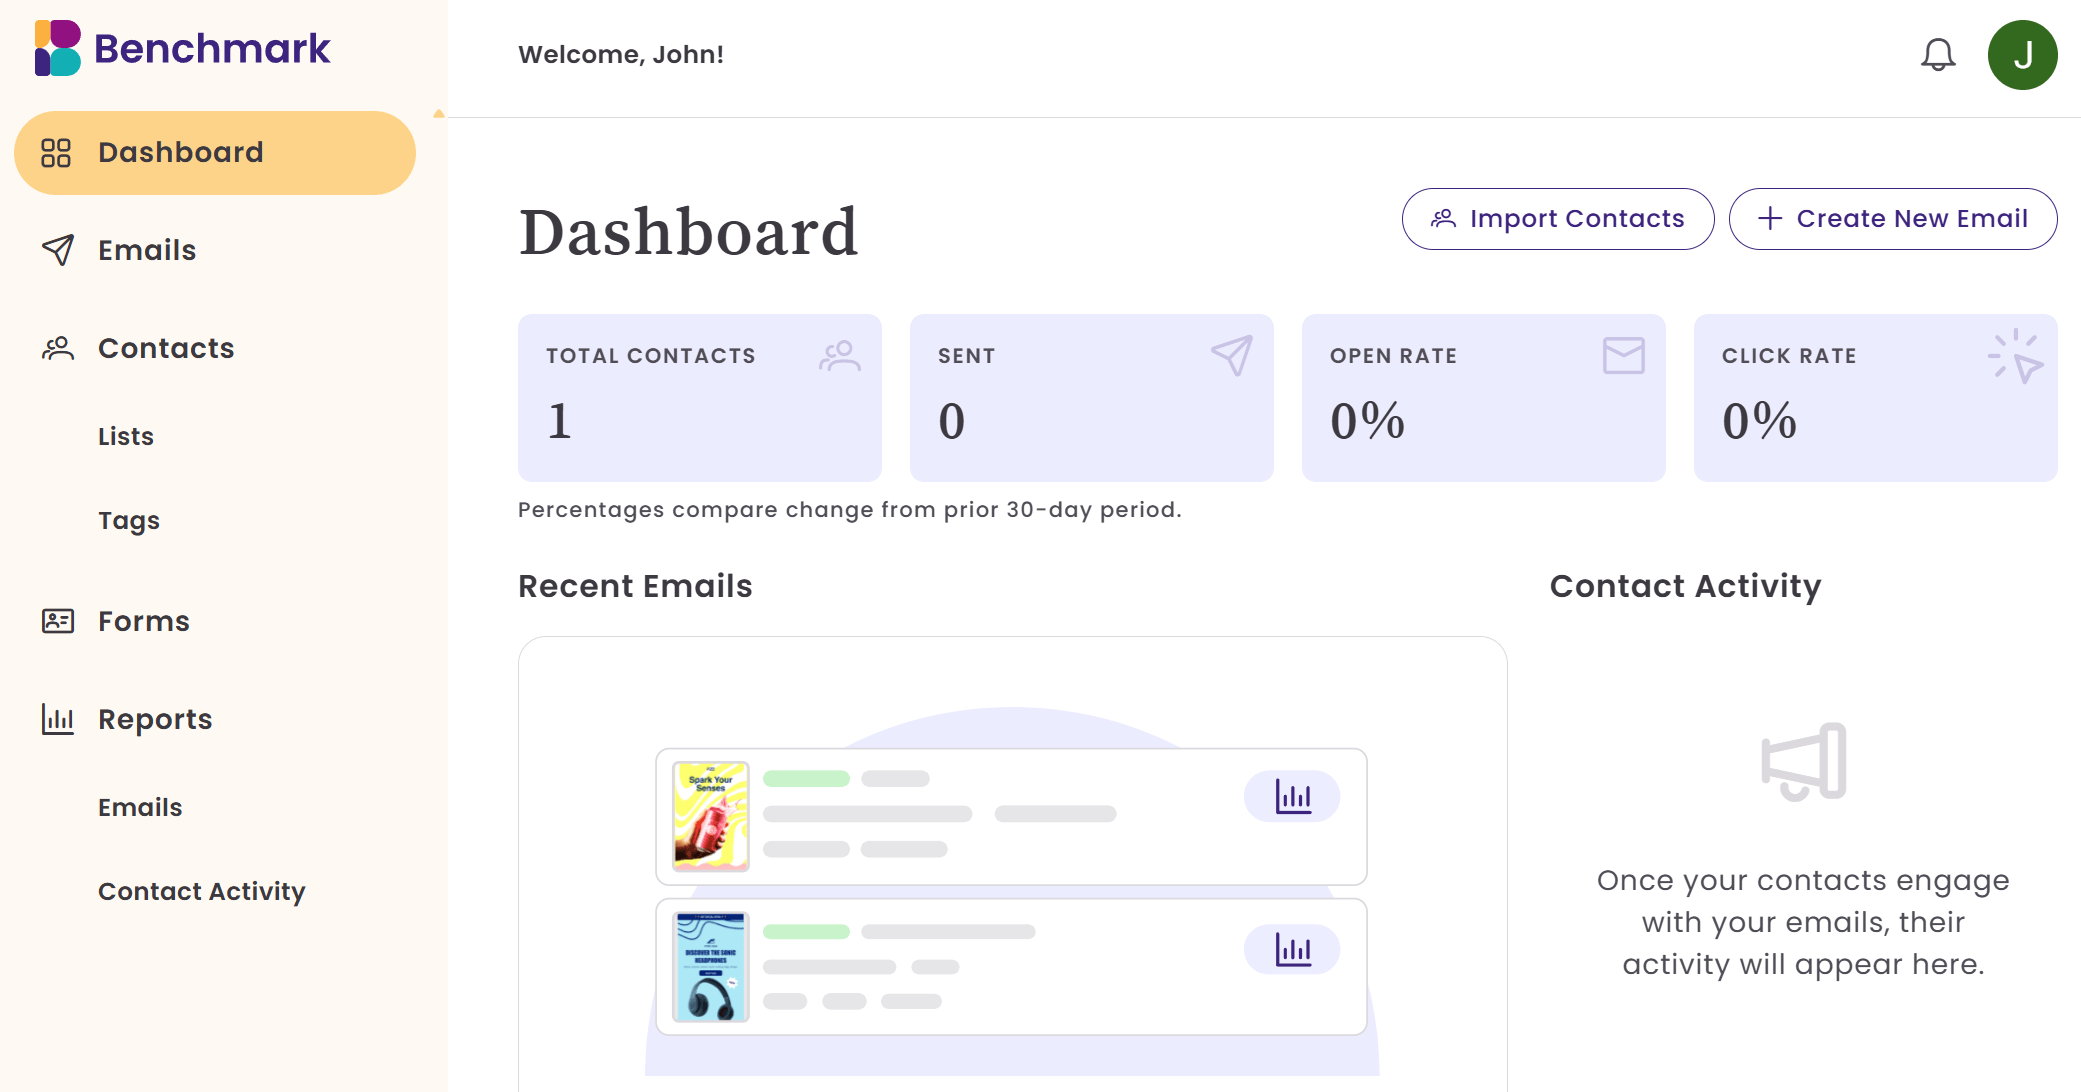This screenshot has width=2081, height=1092.
Task: Collapse the expanded Contacts section
Action: (x=166, y=348)
